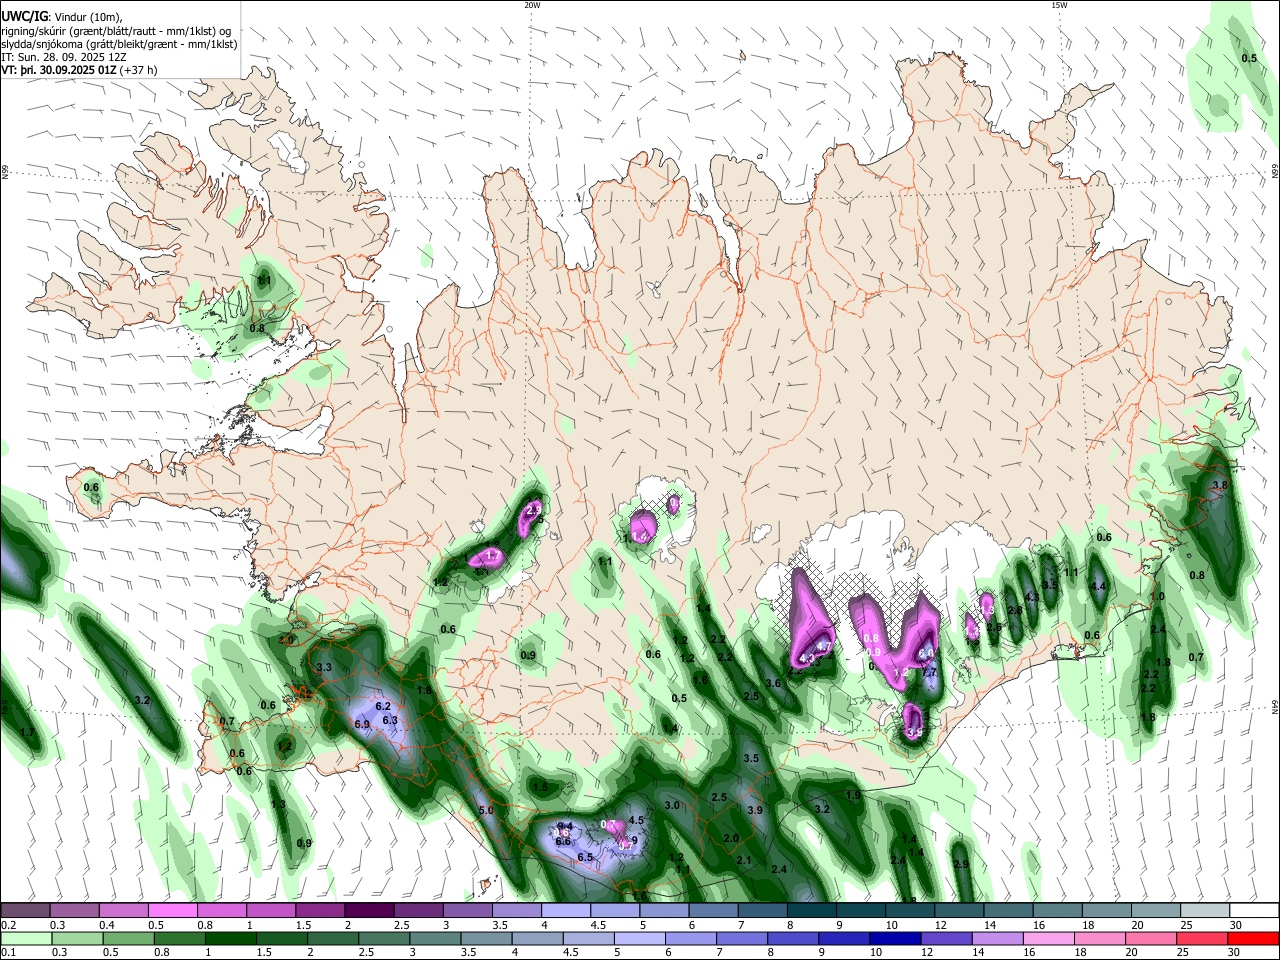Viewport: 1280px width, 960px height.
Task: Click the 'VT: þri. 30.09.2025 01Z (+37 h)' line
Action: [x=78, y=70]
